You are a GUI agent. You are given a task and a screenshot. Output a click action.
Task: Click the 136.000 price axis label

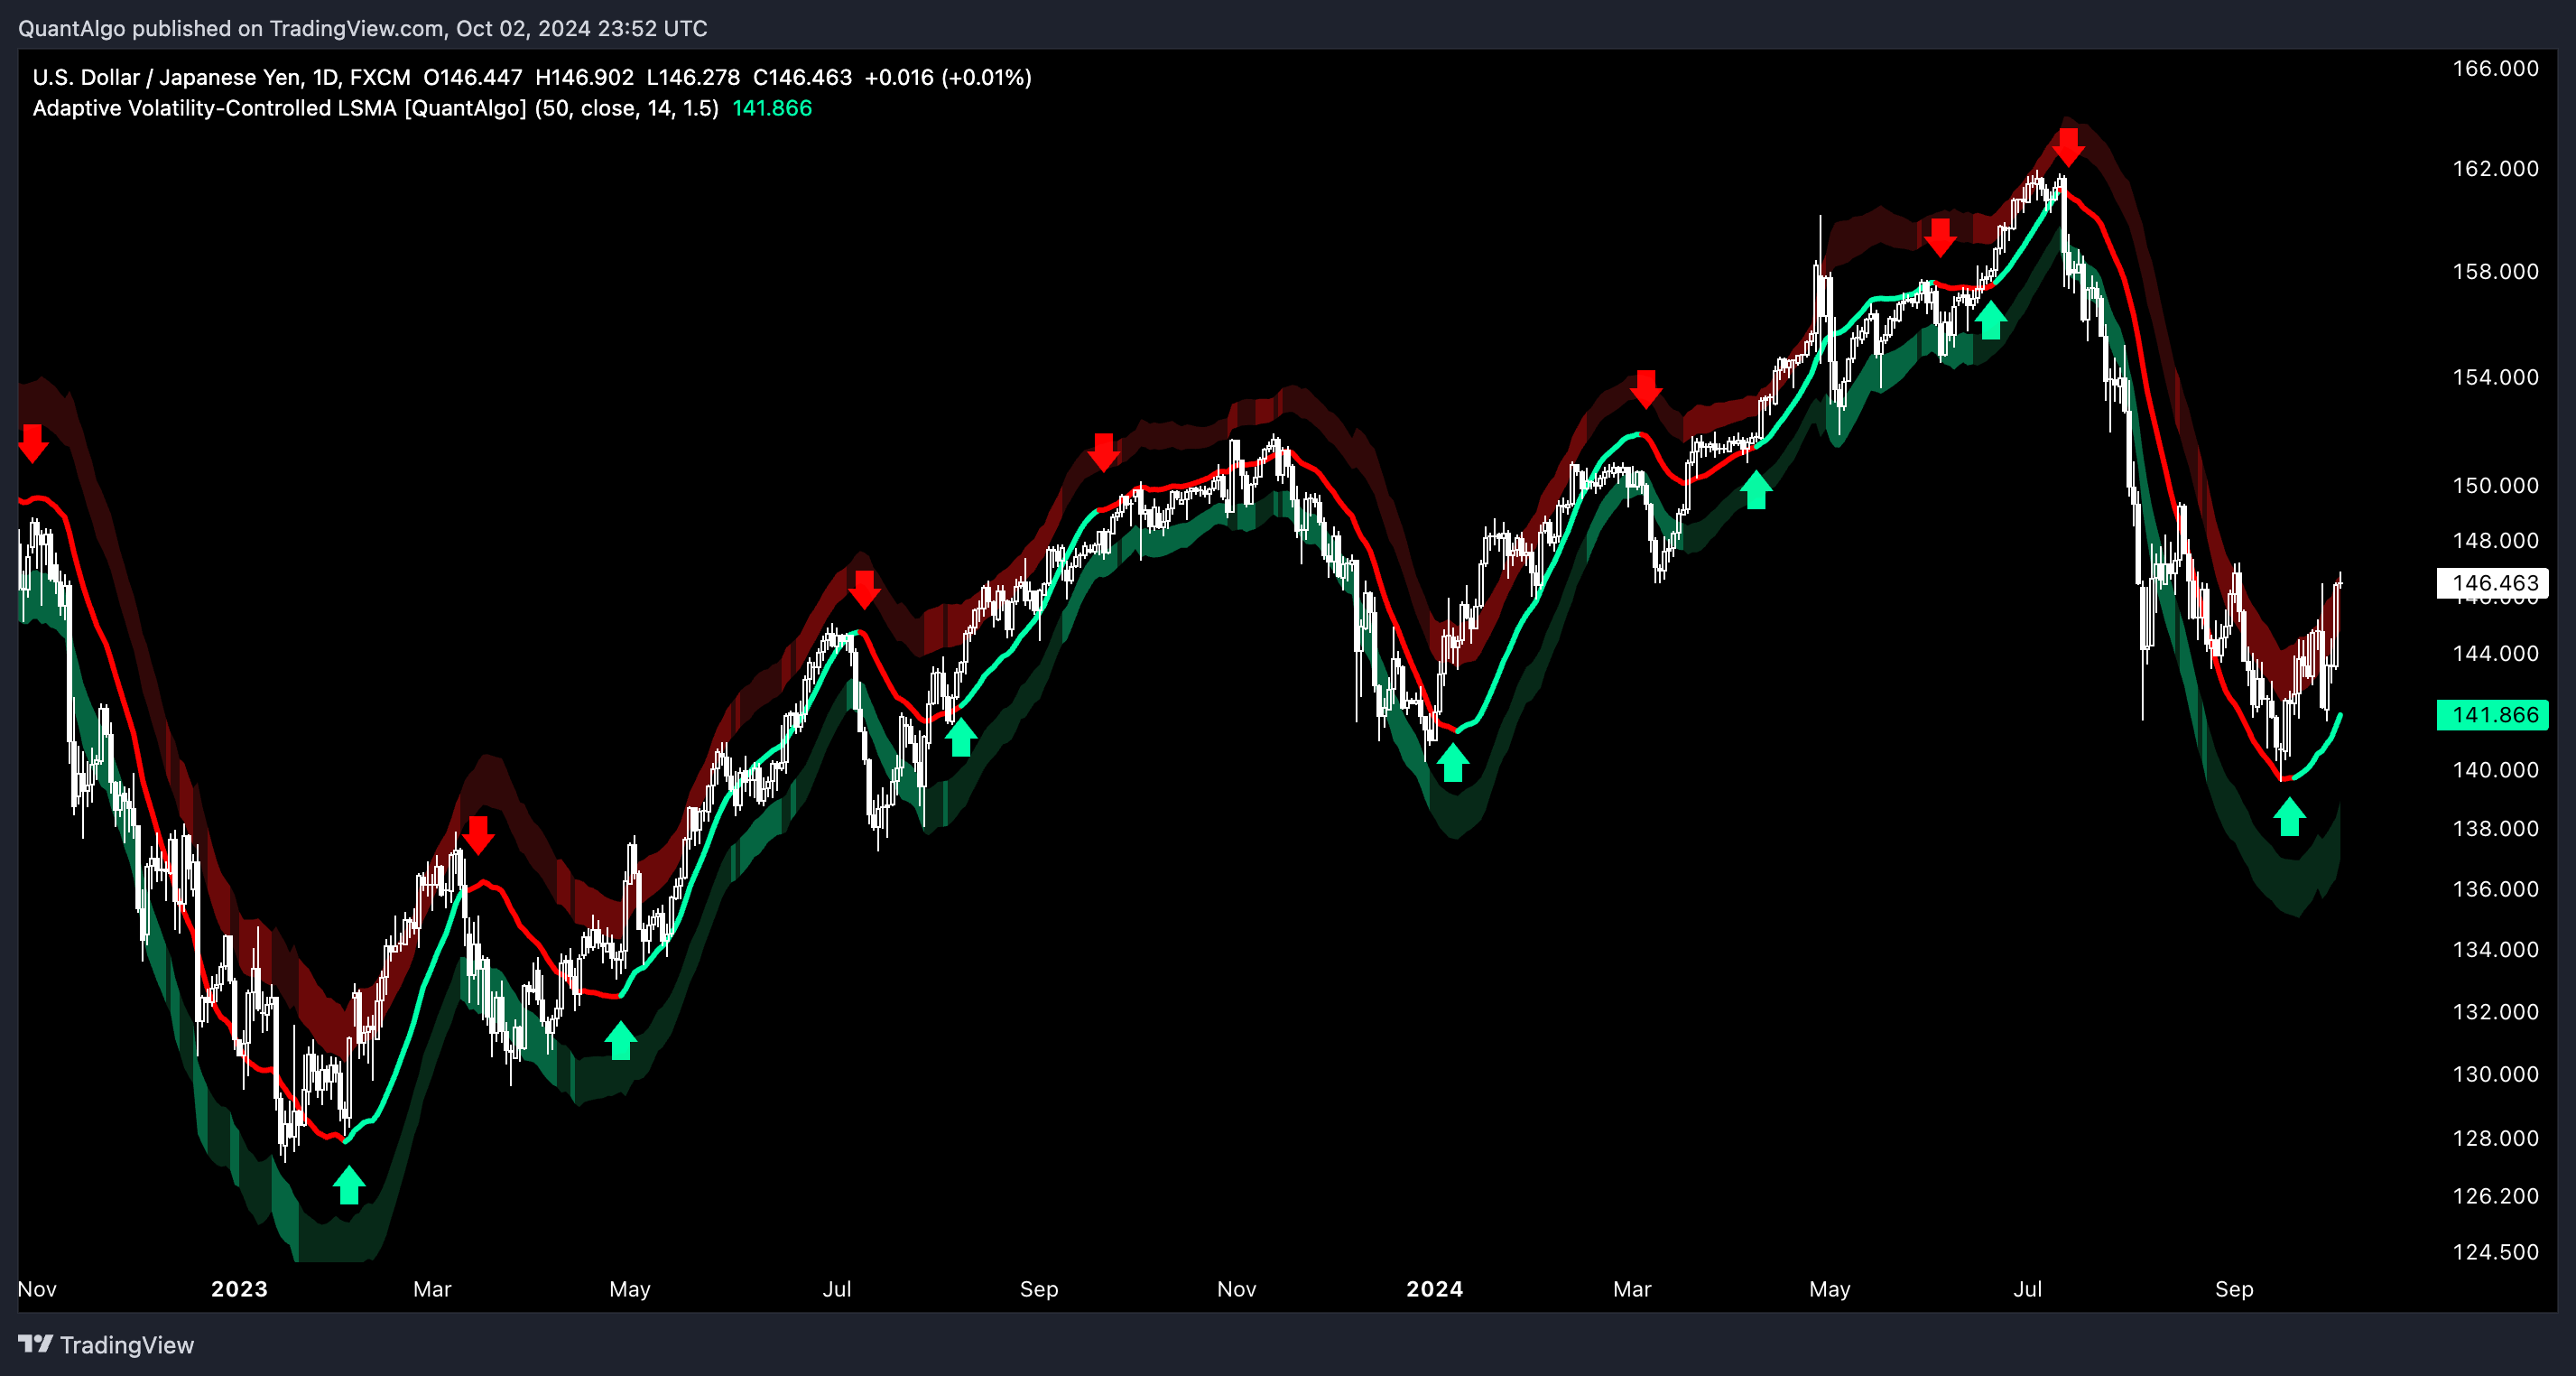[2495, 888]
